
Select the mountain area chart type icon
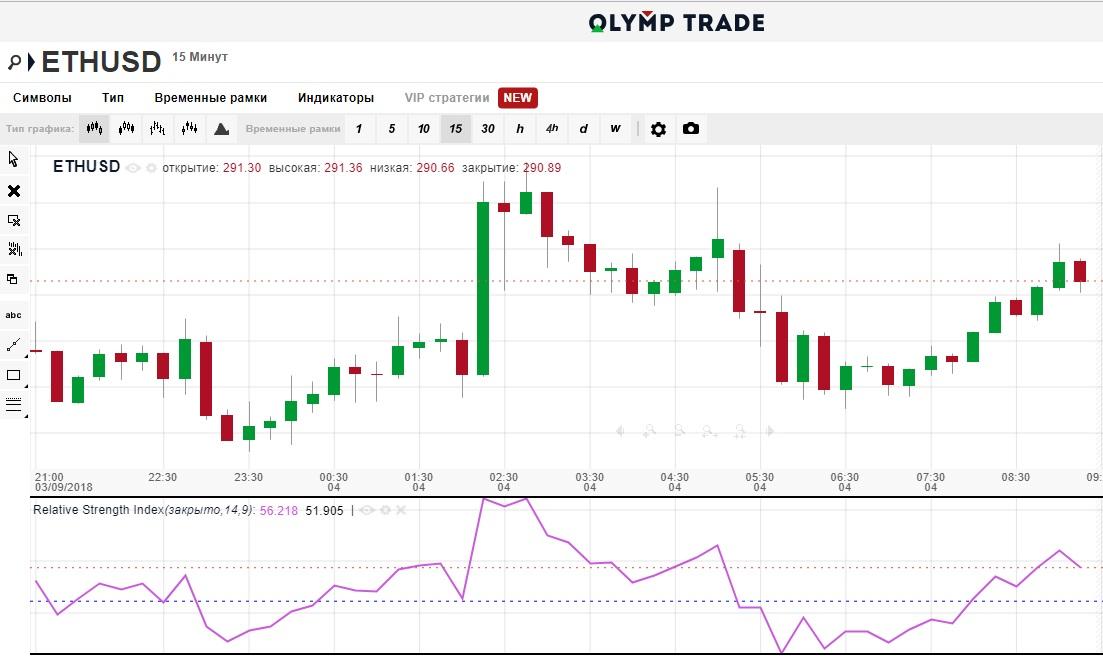pyautogui.click(x=222, y=129)
